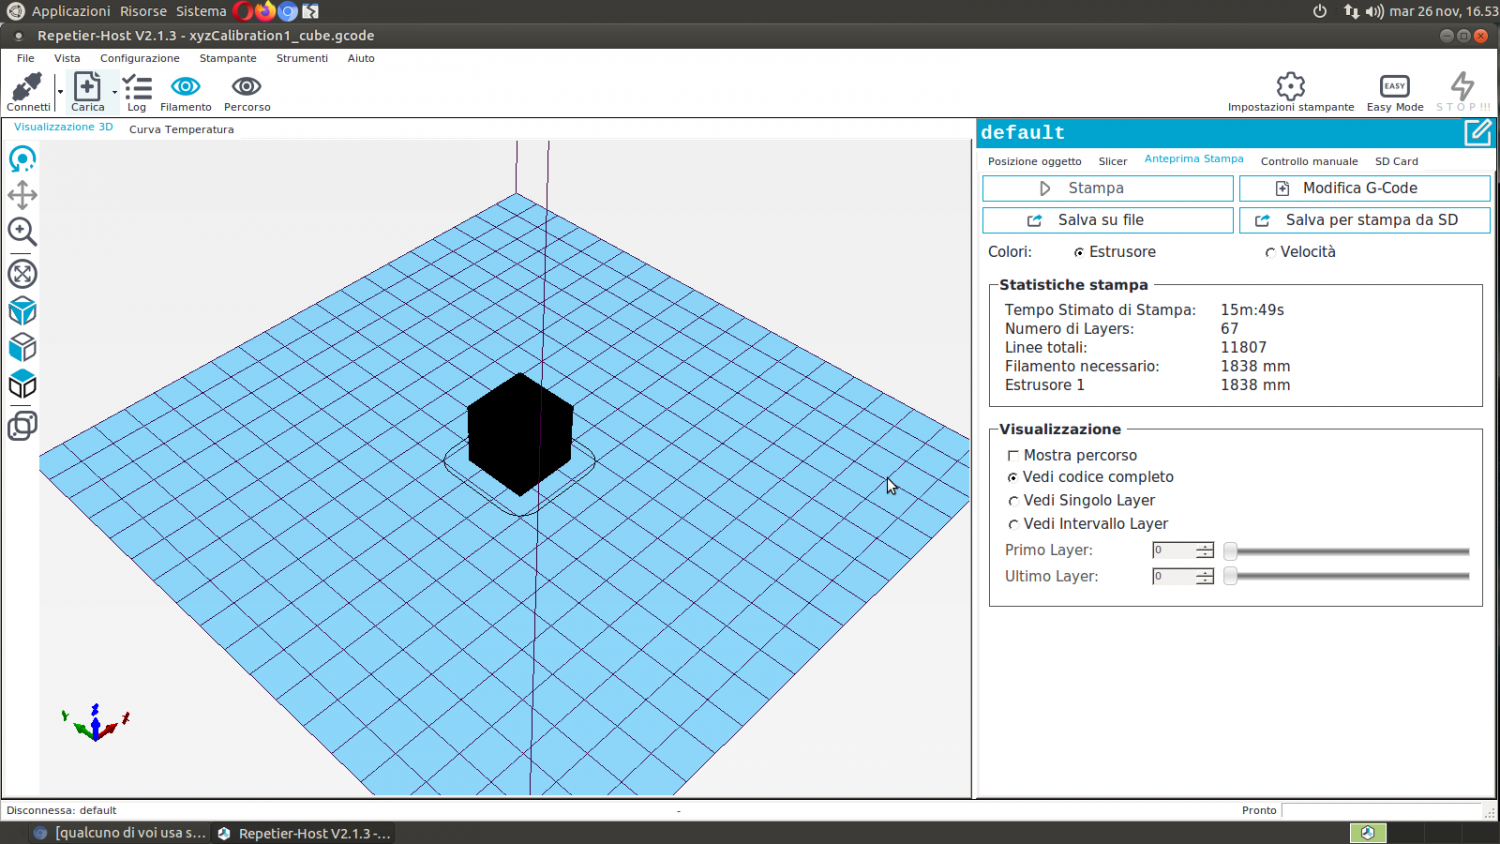Choose the isometric cube view icon
The image size is (1500, 844).
tap(22, 311)
